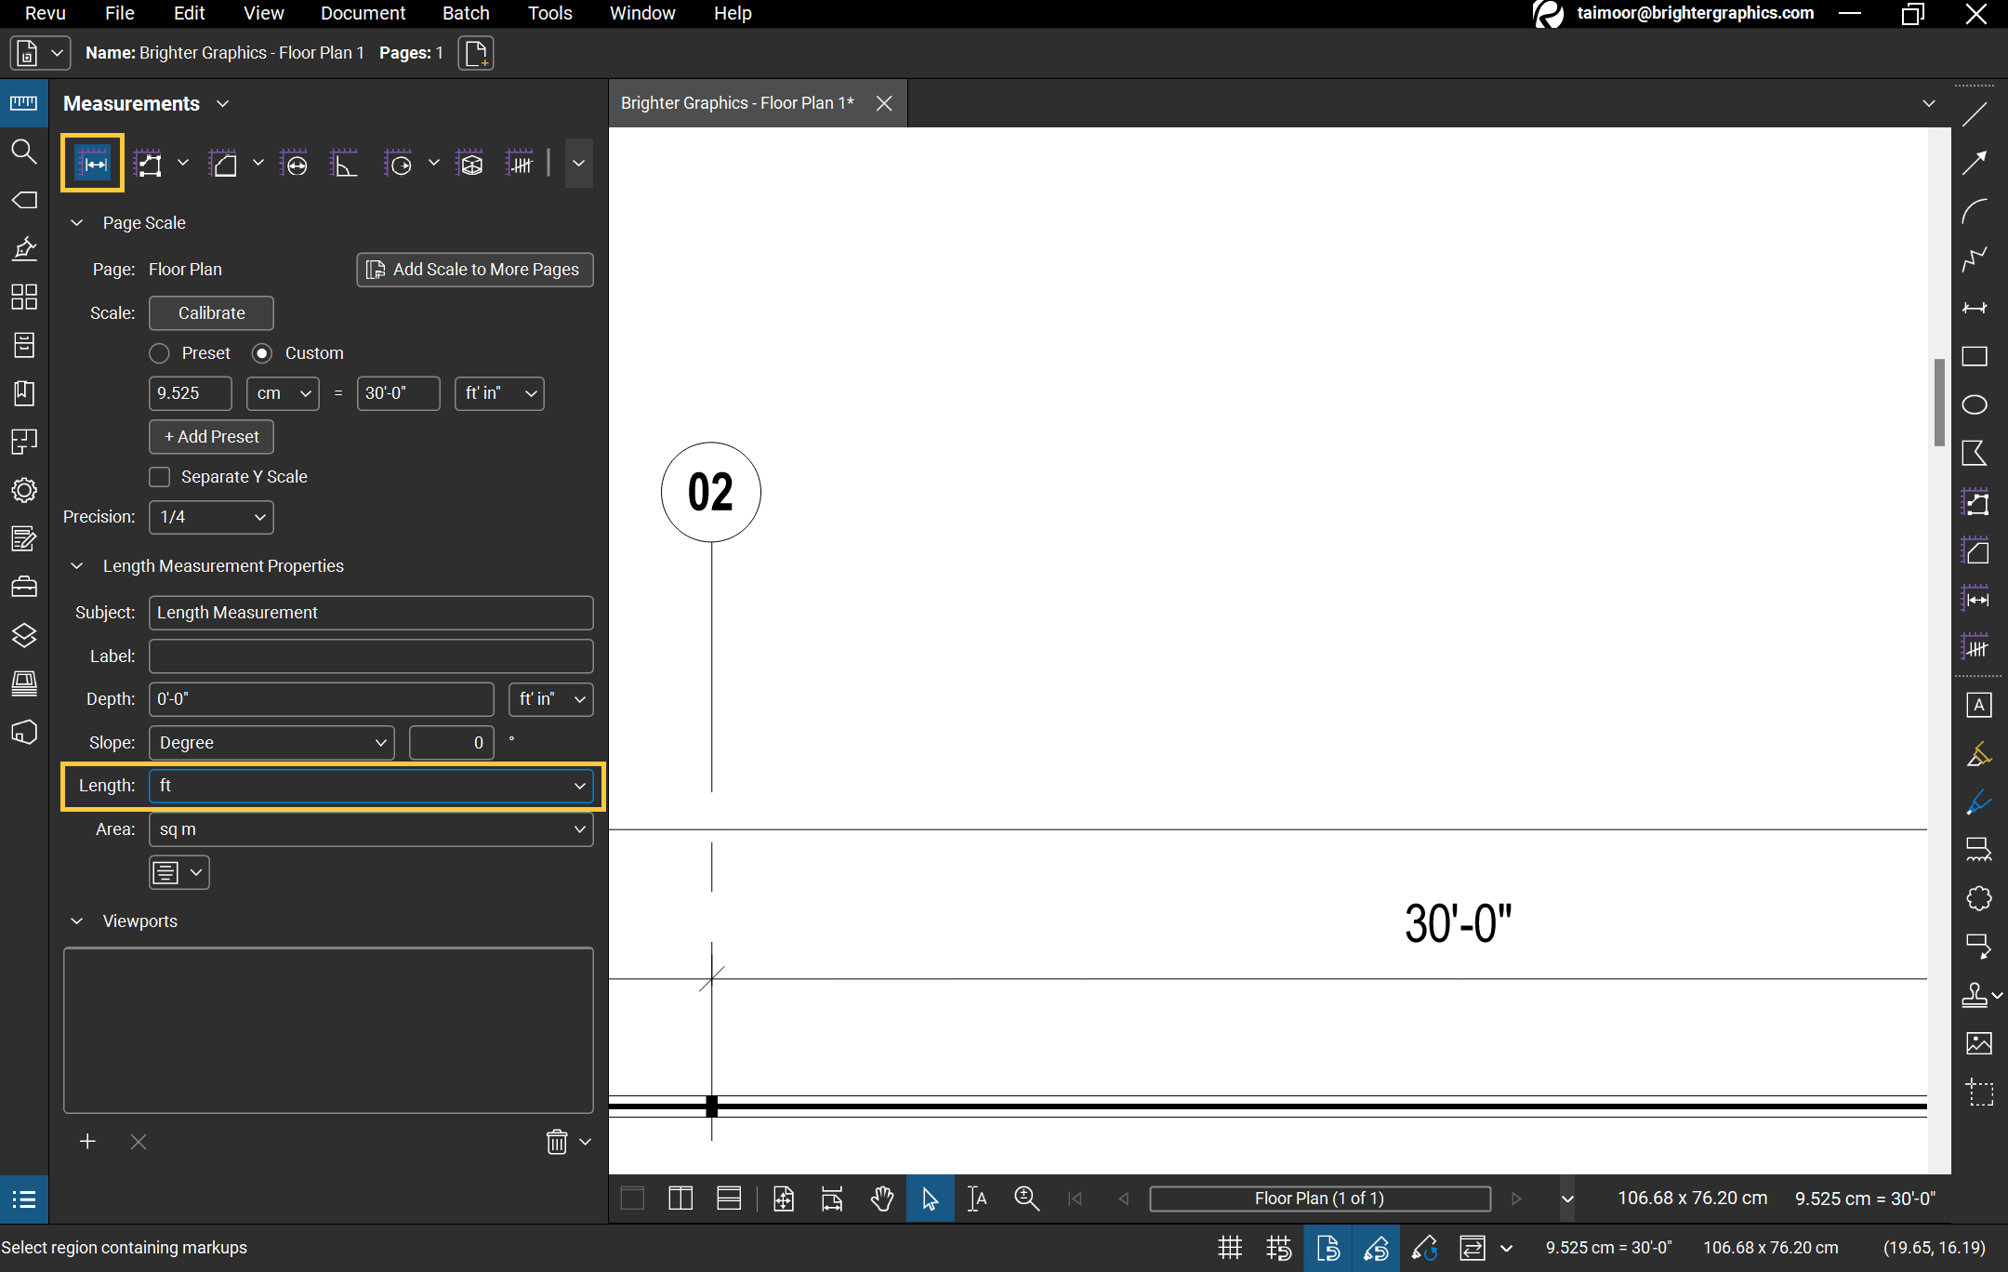Select the Count measurement tool
The image size is (2008, 1272).
pyautogui.click(x=521, y=163)
